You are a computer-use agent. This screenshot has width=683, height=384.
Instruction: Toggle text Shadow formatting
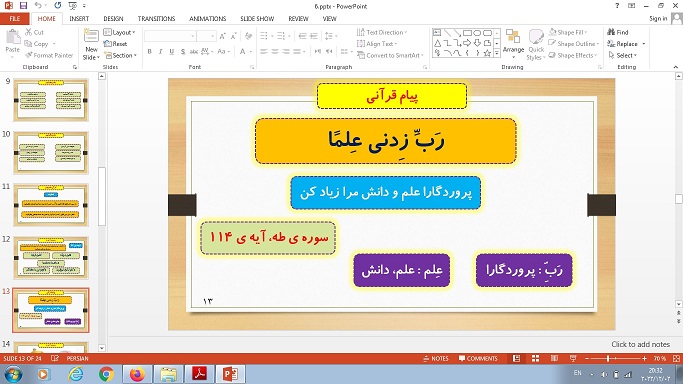pyautogui.click(x=183, y=51)
